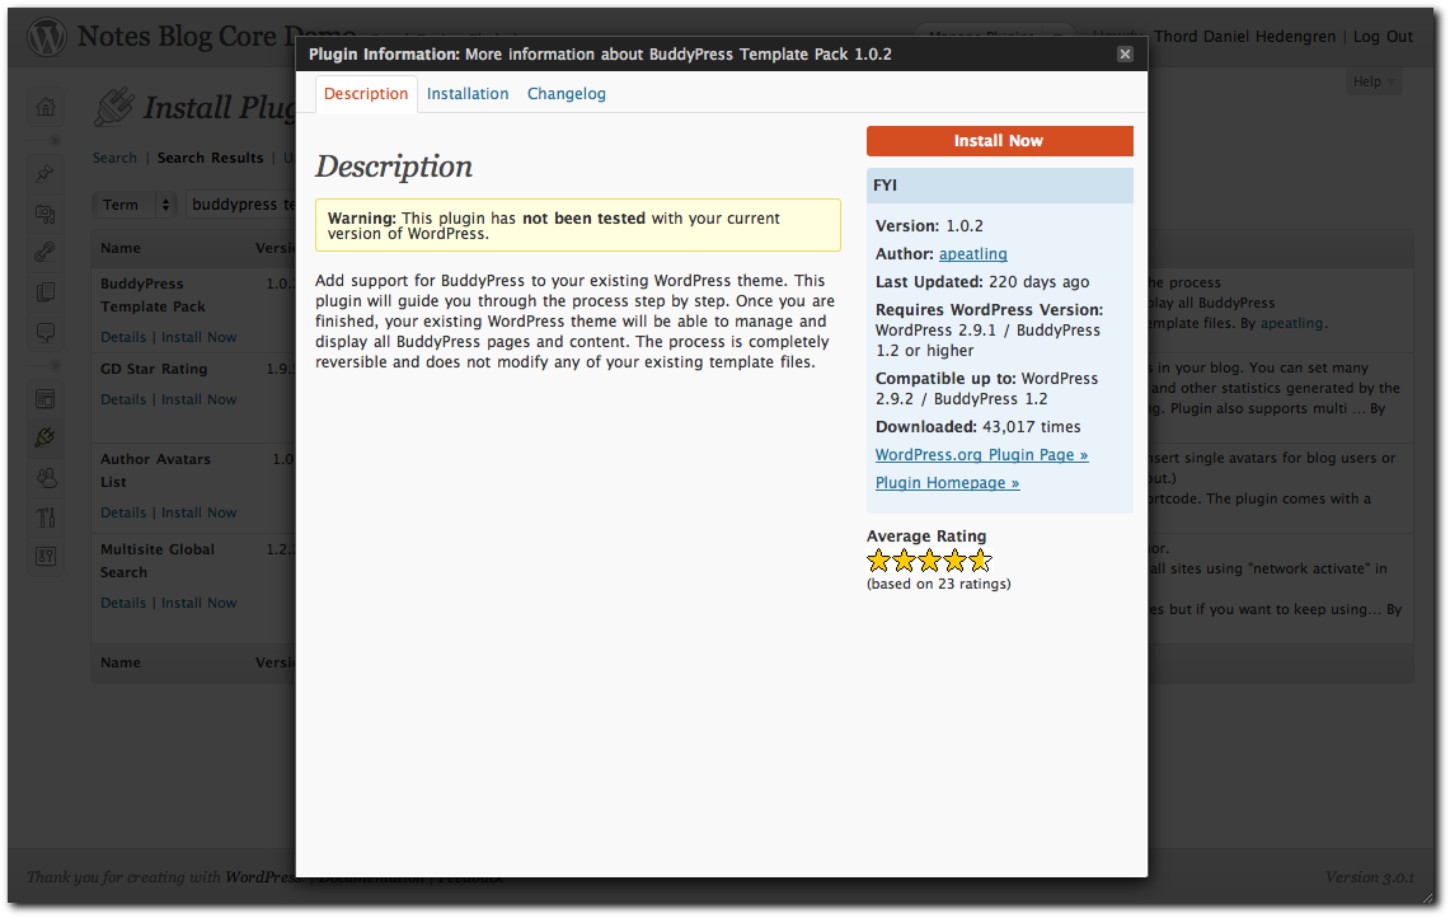Click Install Now for BuddyPress Template Pack row

199,338
